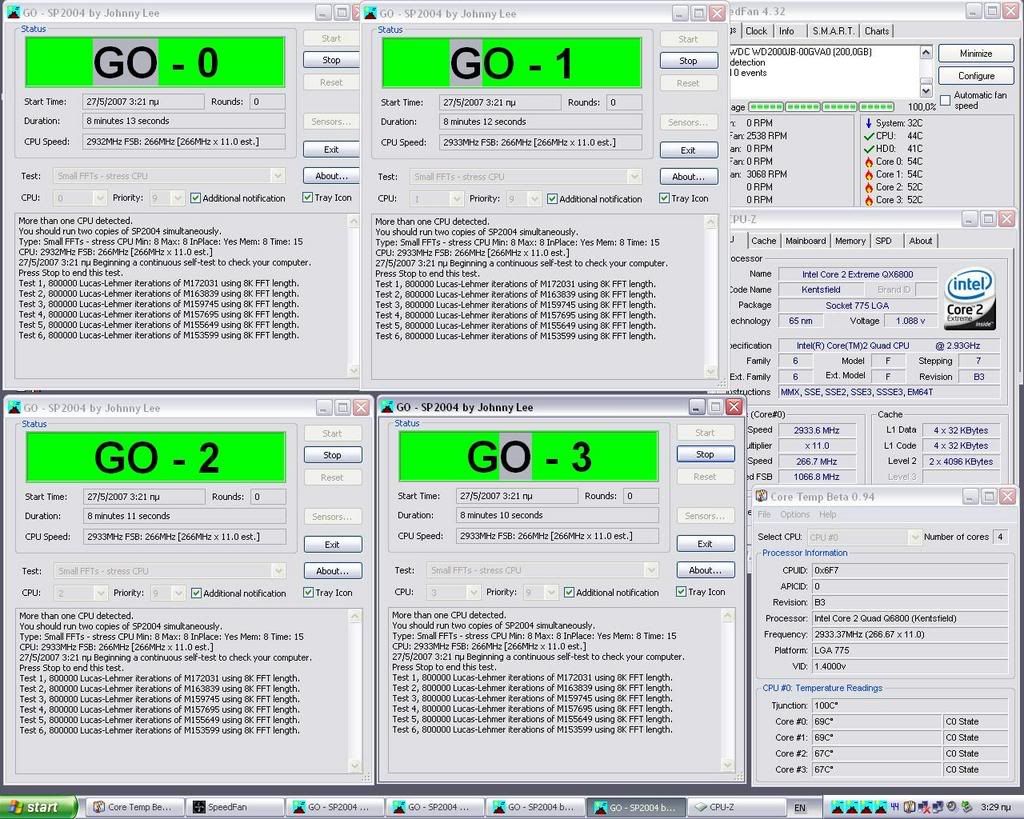Open the S.M.A.R.T. tab in SpeedFan
The height and width of the screenshot is (819, 1024).
[x=833, y=31]
